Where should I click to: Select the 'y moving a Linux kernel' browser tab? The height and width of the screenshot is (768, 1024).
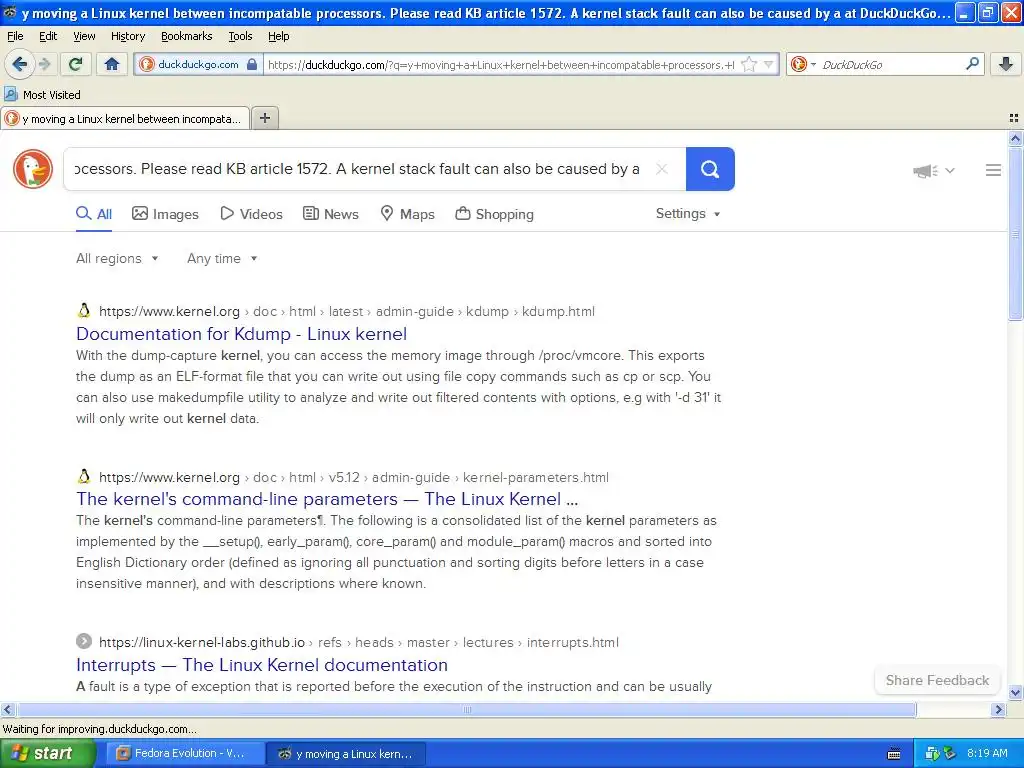click(125, 119)
